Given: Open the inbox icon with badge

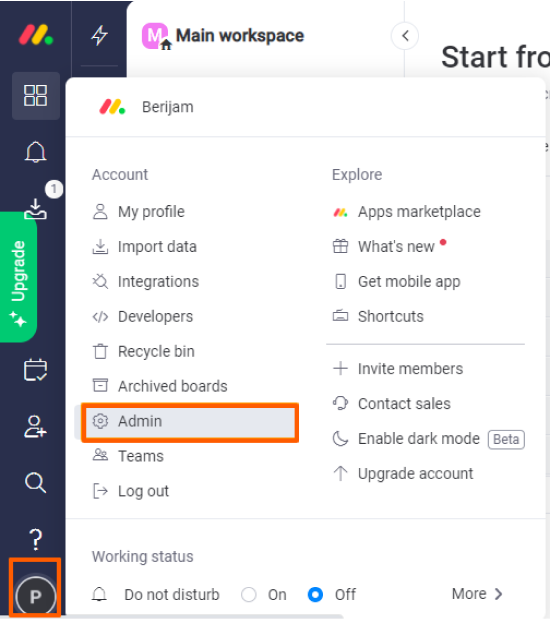Looking at the screenshot, I should 36,208.
